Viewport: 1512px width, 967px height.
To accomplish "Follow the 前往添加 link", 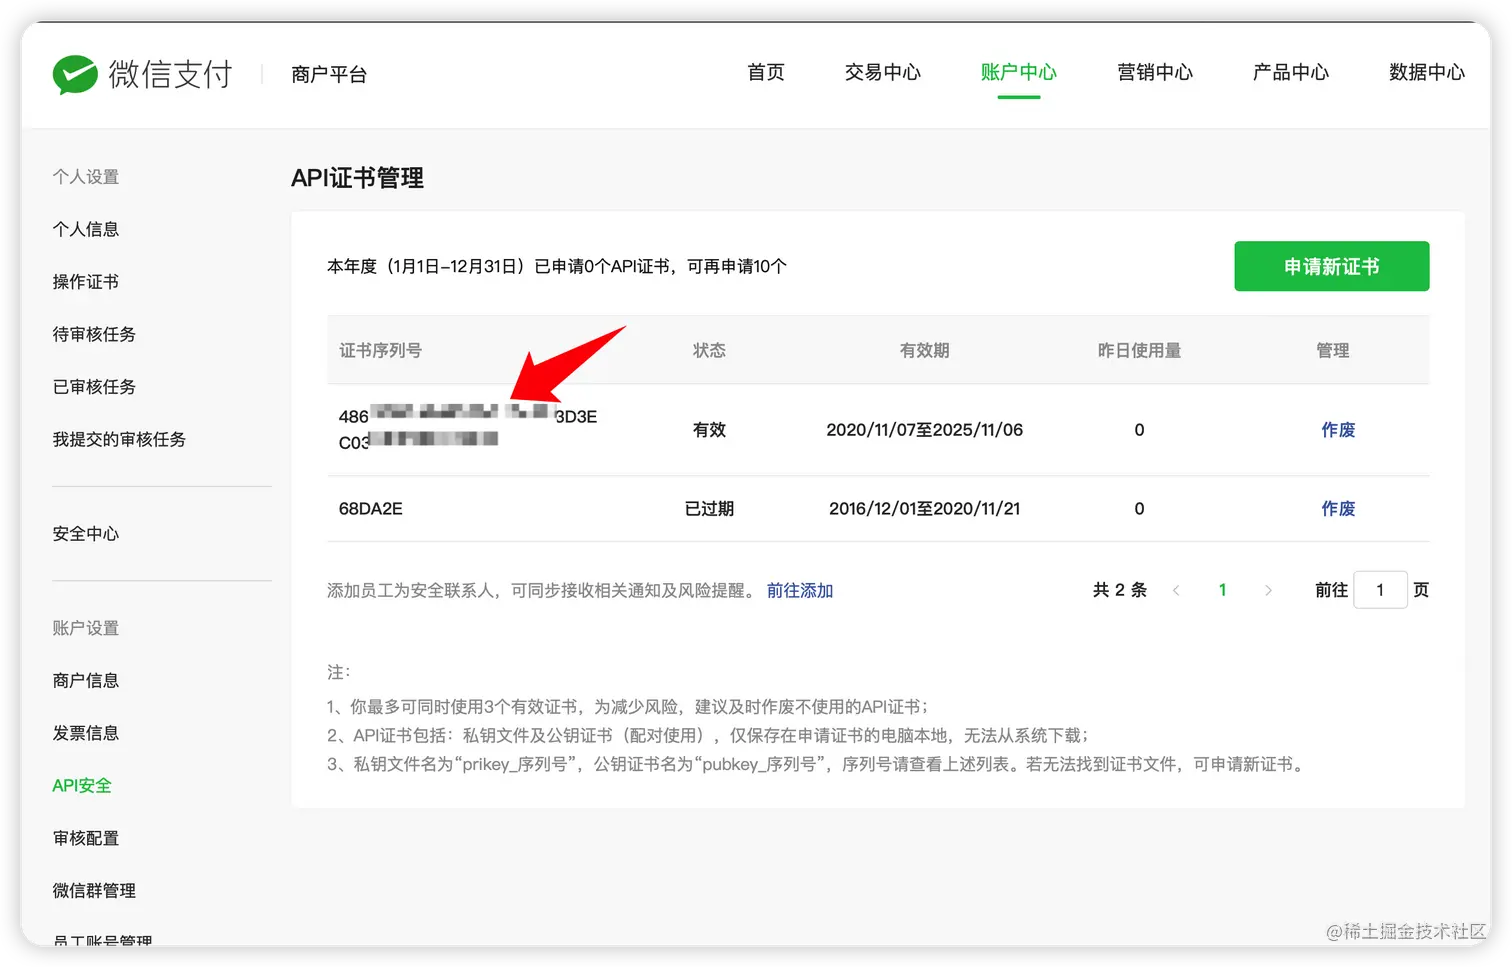I will point(800,591).
